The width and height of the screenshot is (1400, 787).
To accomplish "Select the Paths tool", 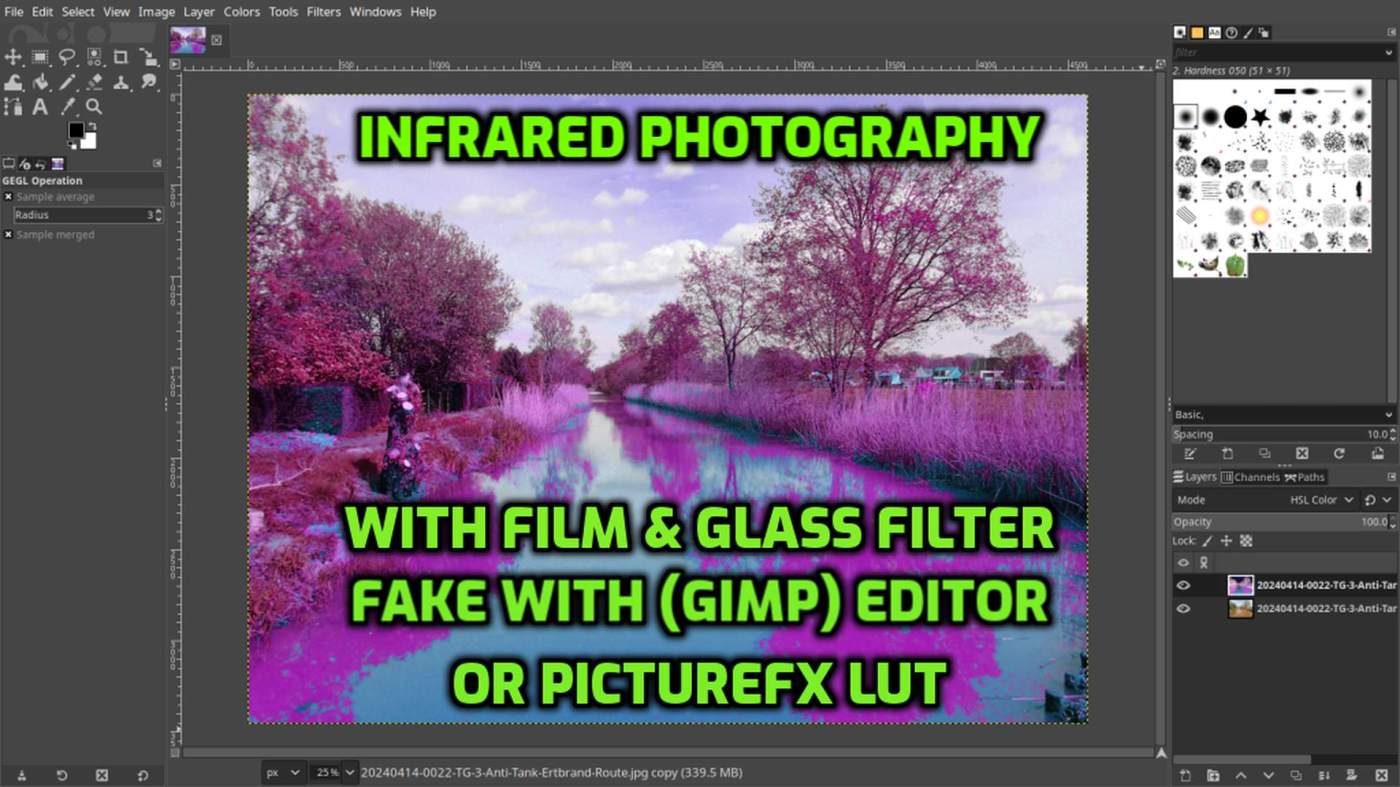I will tap(13, 106).
